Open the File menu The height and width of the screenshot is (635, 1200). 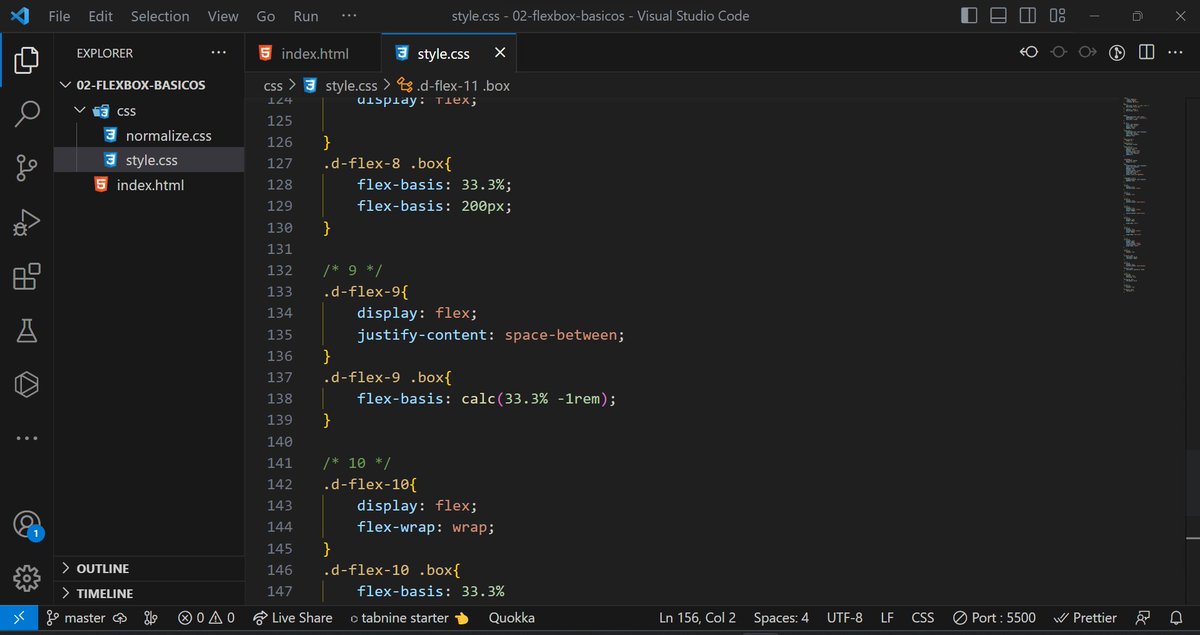tap(59, 16)
